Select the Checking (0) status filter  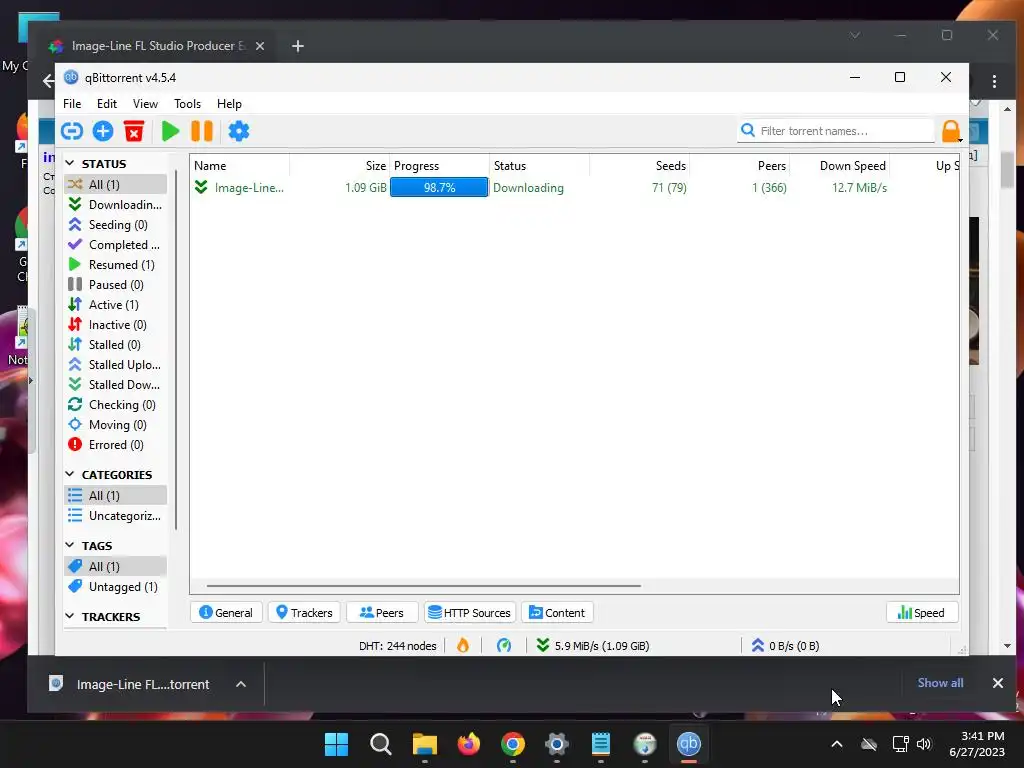point(116,405)
